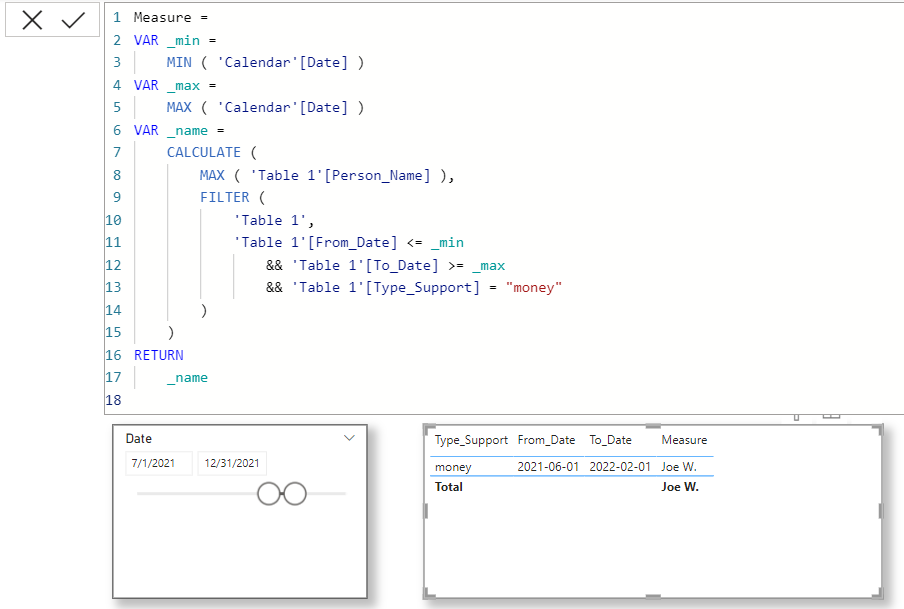Screen dimensions: 904x609
Task: Grab the right handle of date slider
Action: (x=295, y=494)
